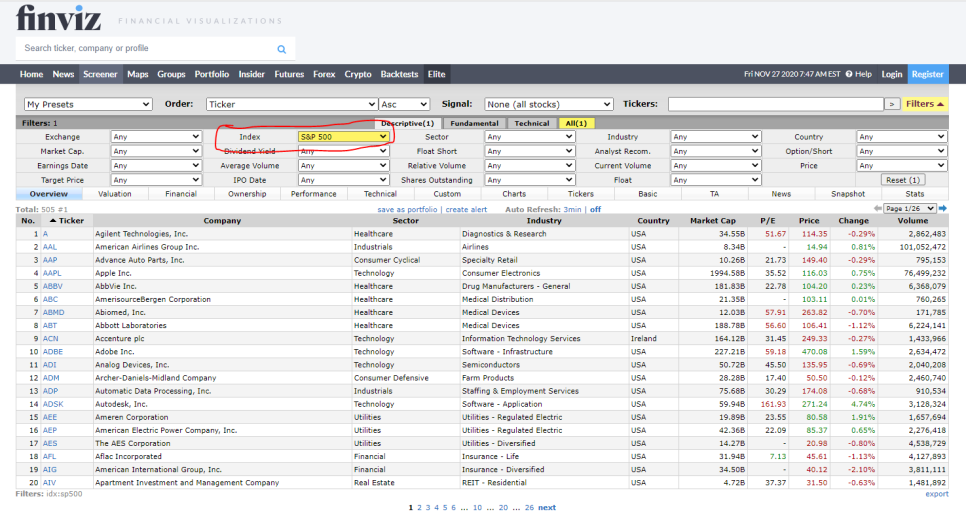Open the Float filter dropdown
The image size is (966, 518).
(x=716, y=180)
